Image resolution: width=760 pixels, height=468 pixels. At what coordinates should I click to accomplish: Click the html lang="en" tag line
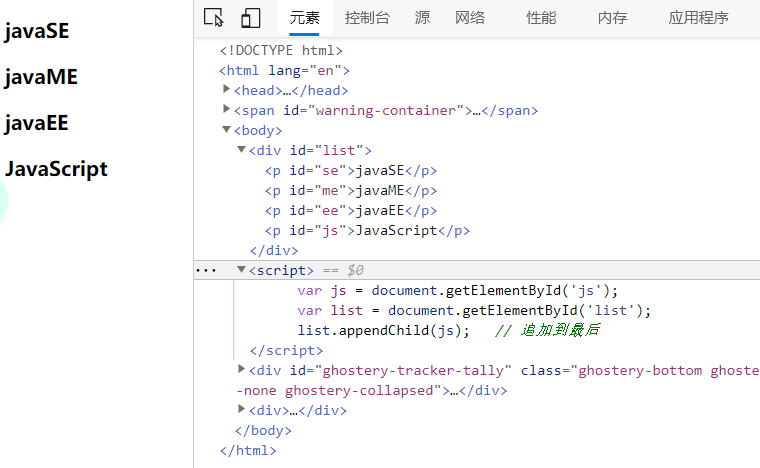click(x=284, y=70)
